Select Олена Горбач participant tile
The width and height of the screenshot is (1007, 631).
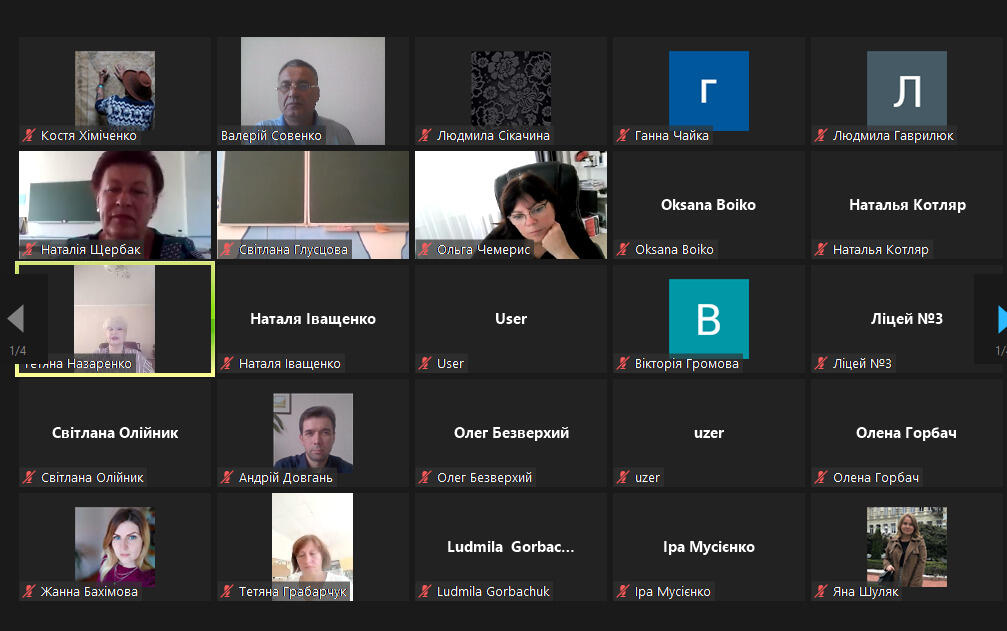point(906,433)
